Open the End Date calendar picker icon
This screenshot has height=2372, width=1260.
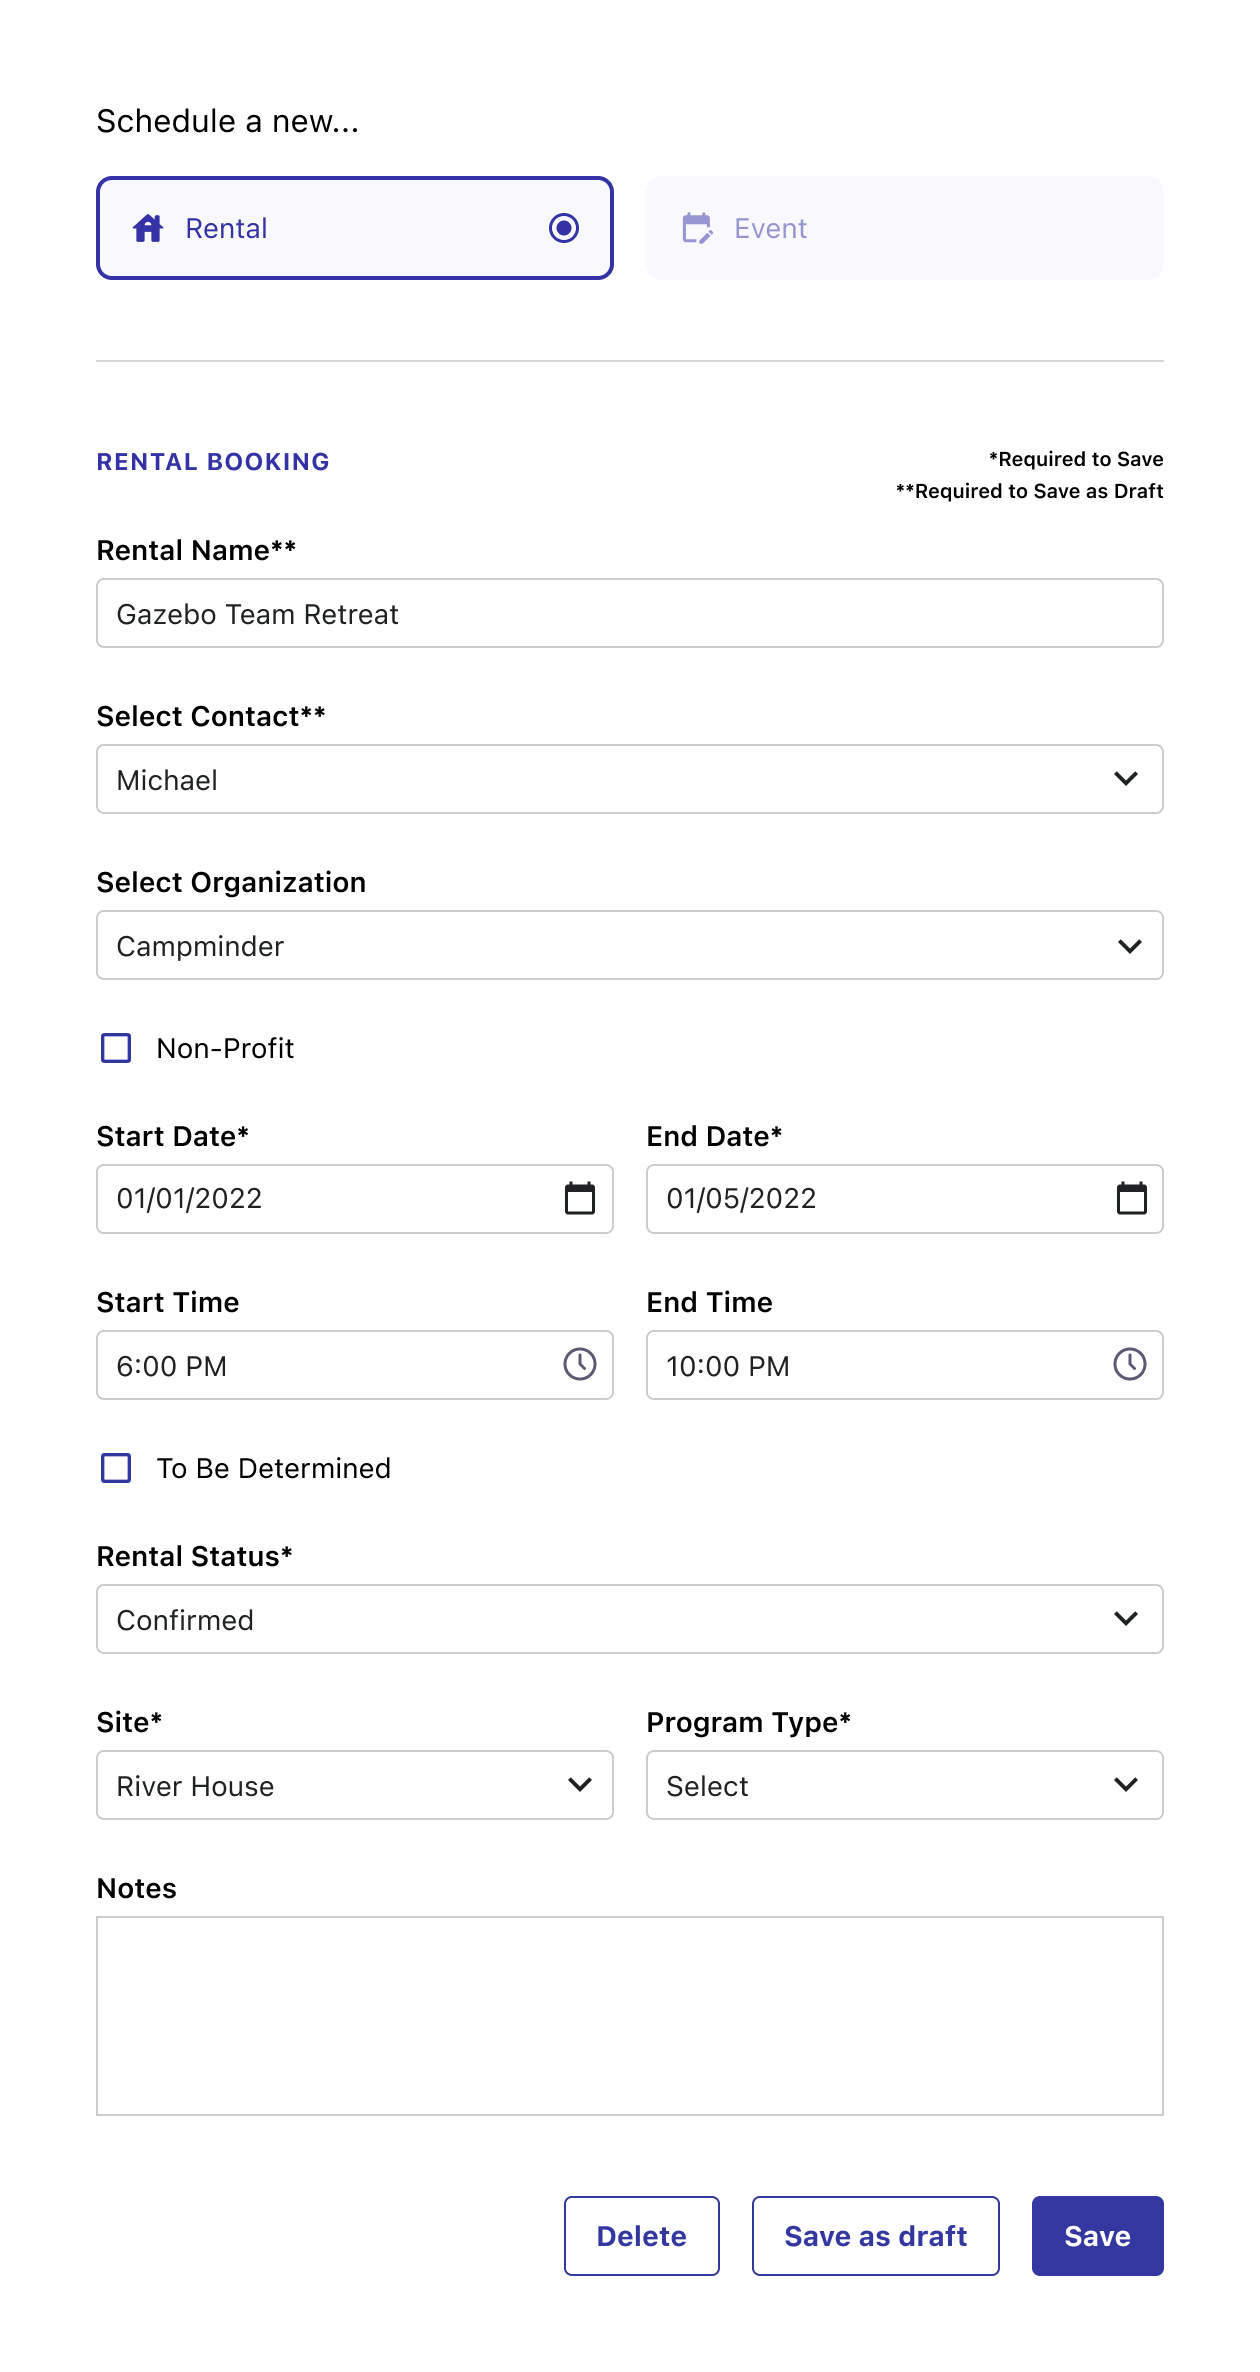(x=1131, y=1198)
